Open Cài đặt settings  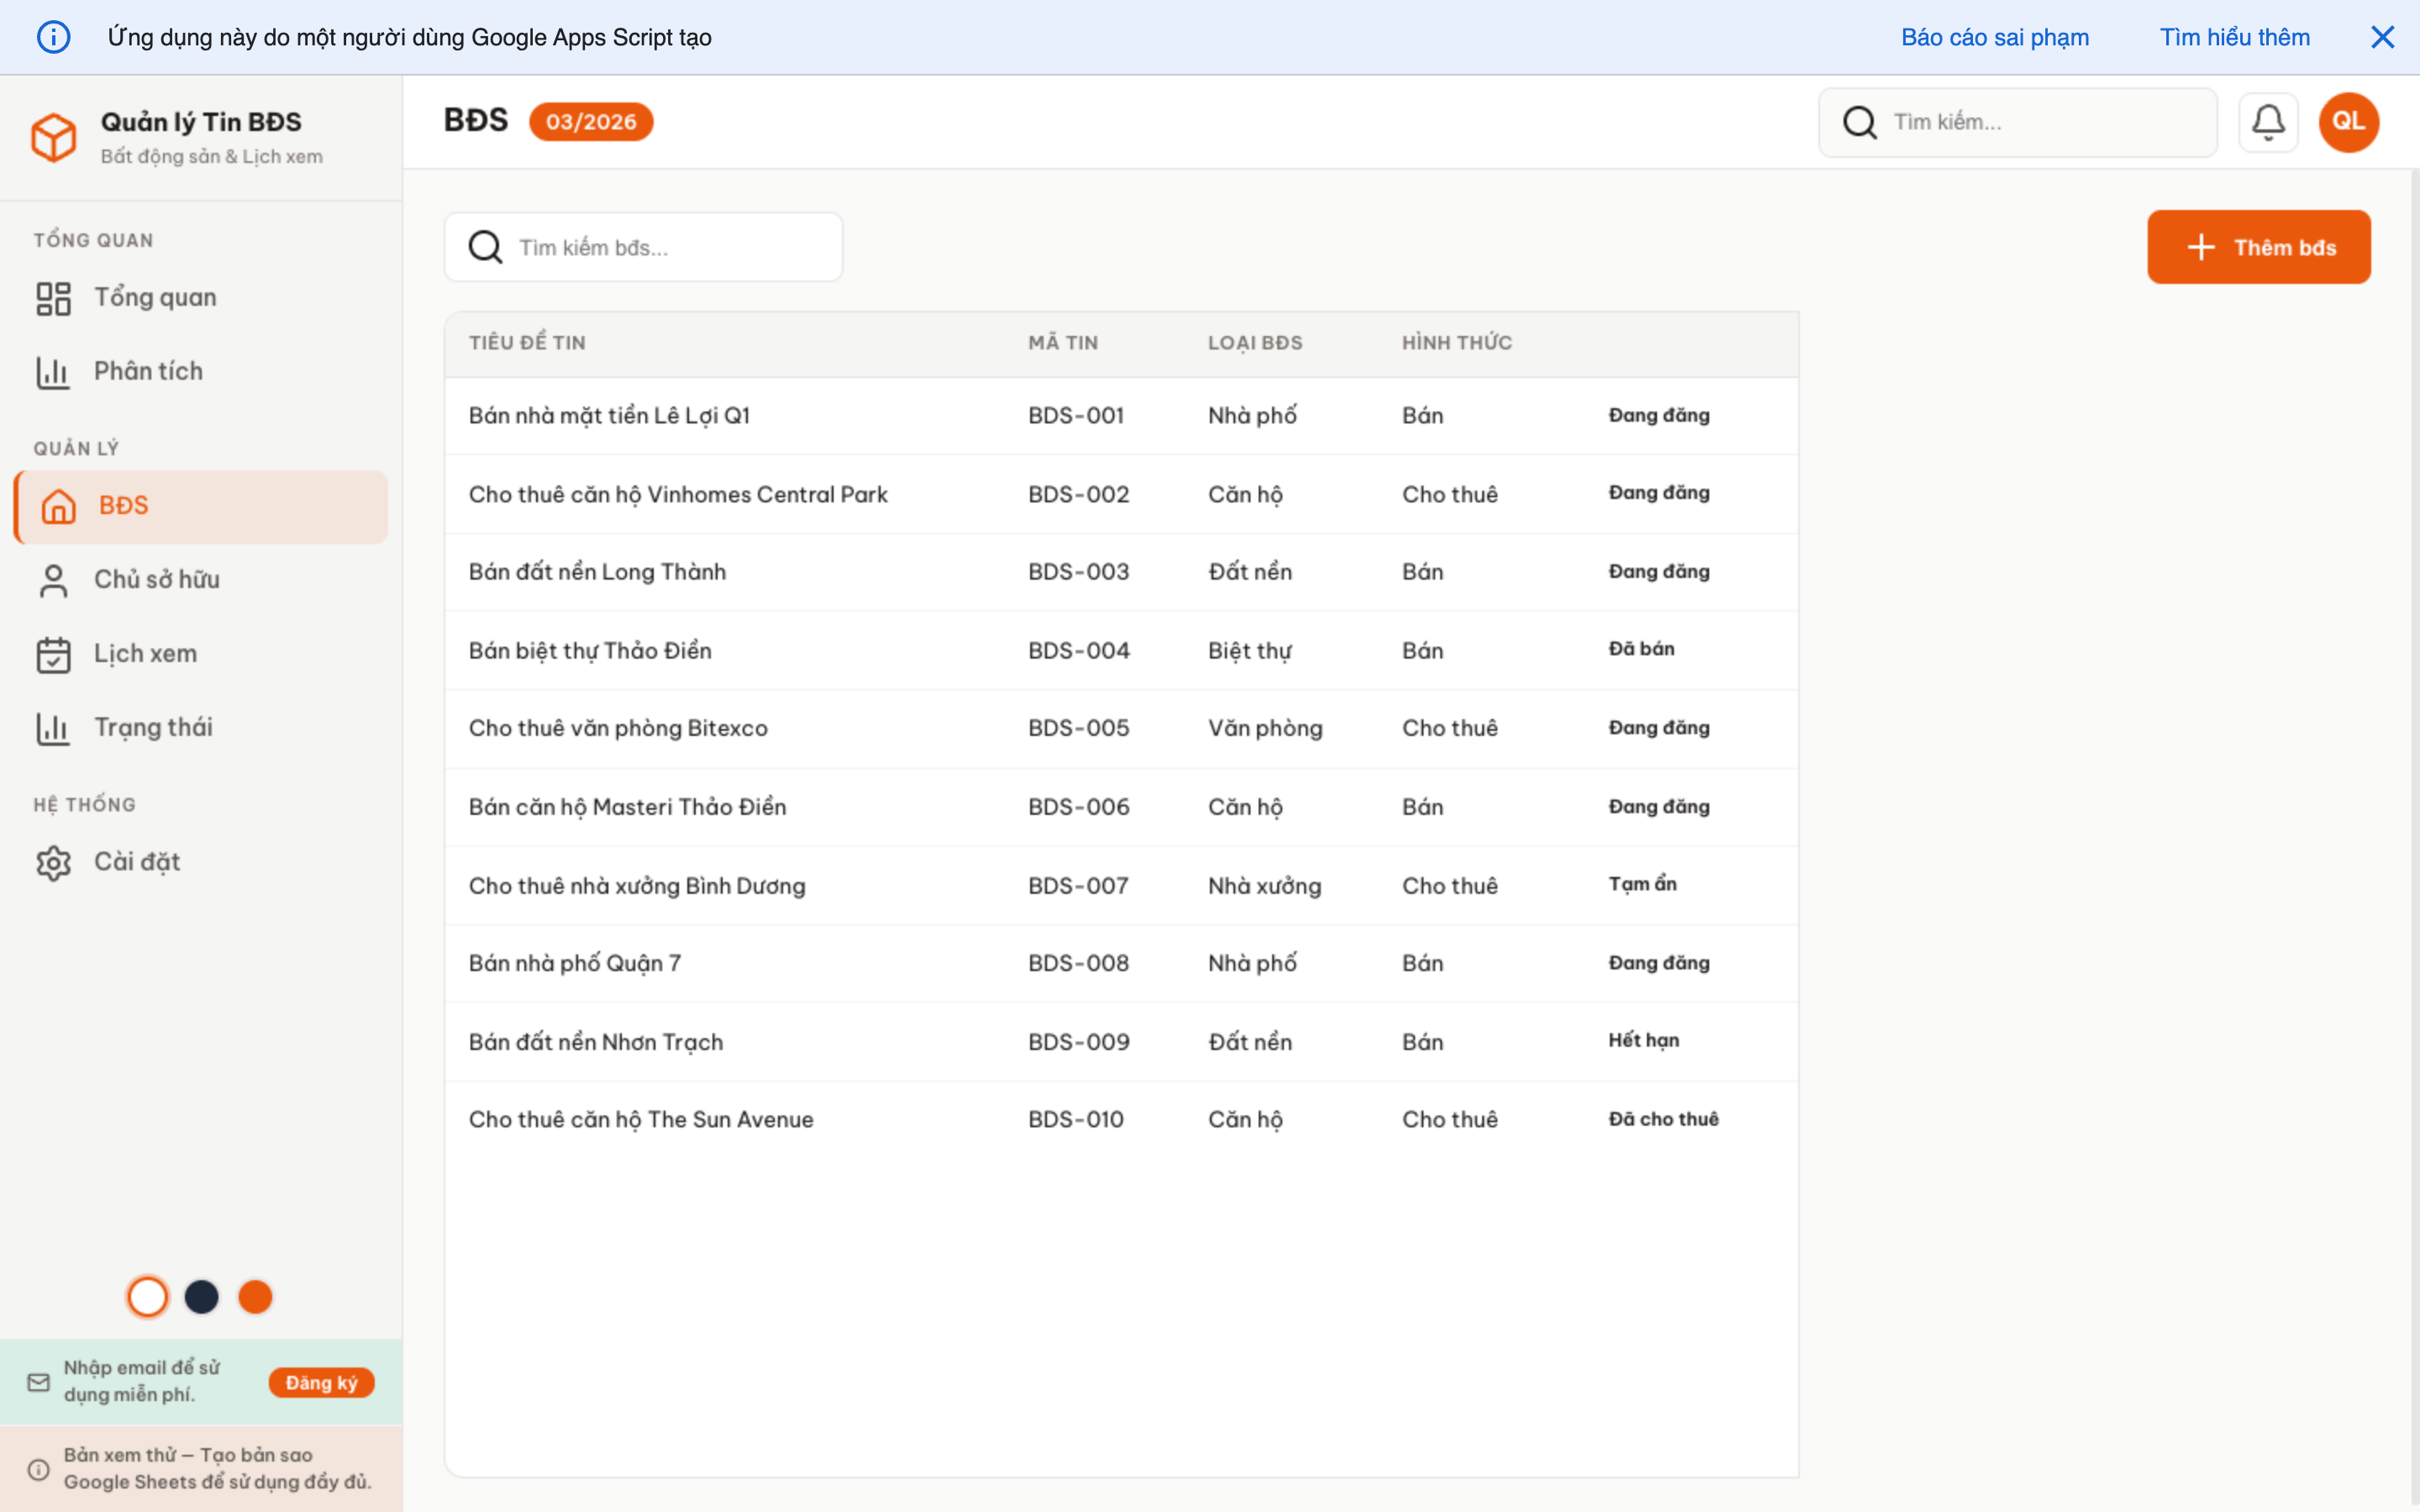137,861
